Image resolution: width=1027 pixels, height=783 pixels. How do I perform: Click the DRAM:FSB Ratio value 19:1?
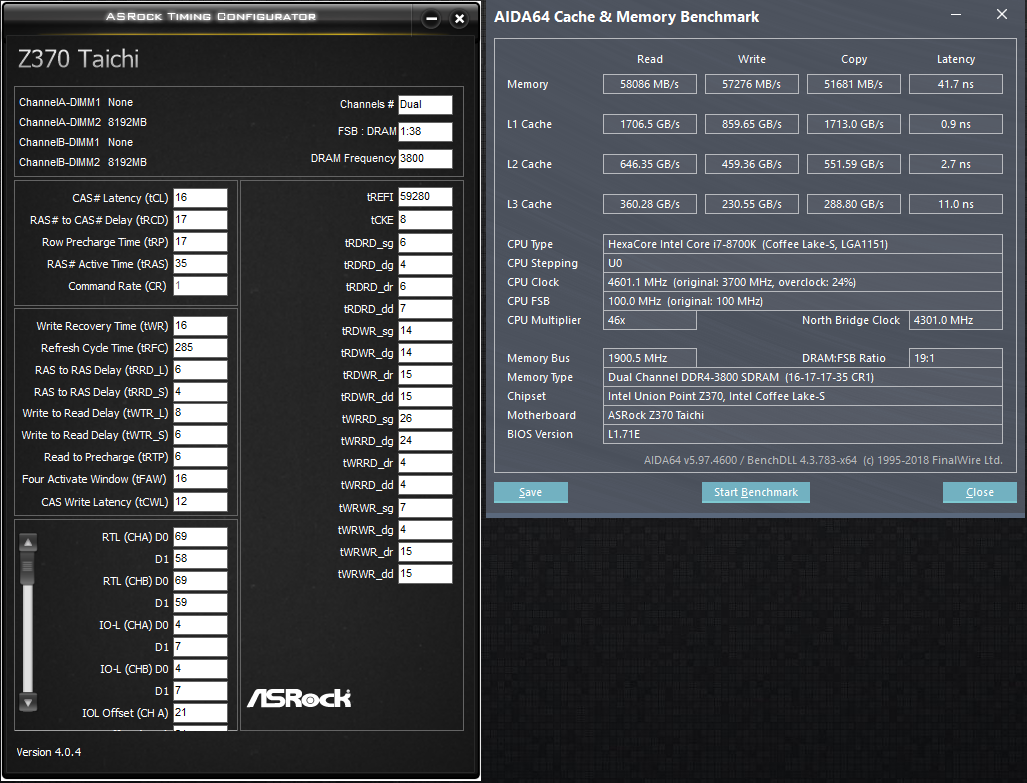coord(956,358)
